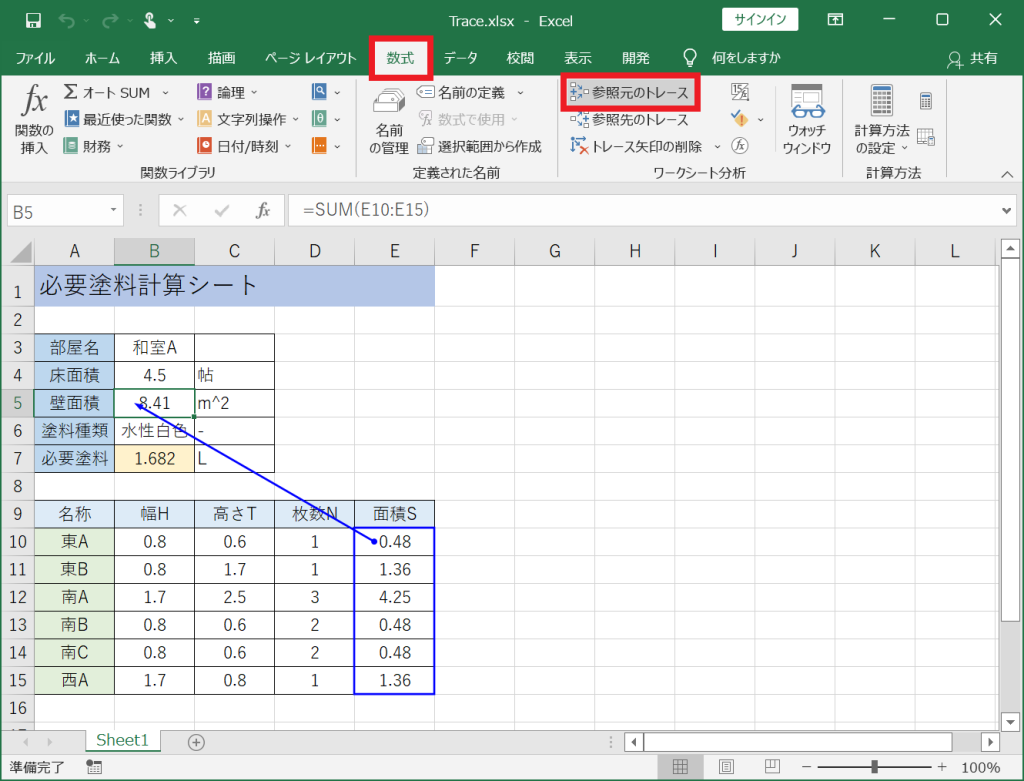The width and height of the screenshot is (1024, 781).
Task: Open 名前の管理 name manager
Action: [389, 121]
